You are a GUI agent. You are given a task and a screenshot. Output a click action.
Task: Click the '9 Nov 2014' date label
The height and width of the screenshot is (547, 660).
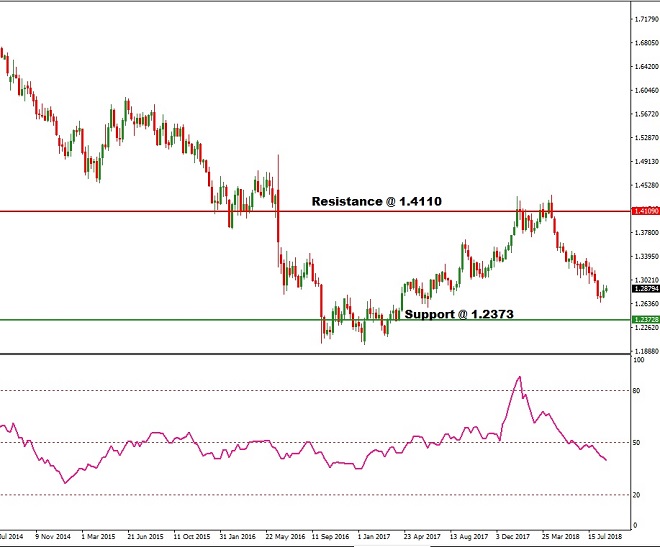[x=53, y=537]
